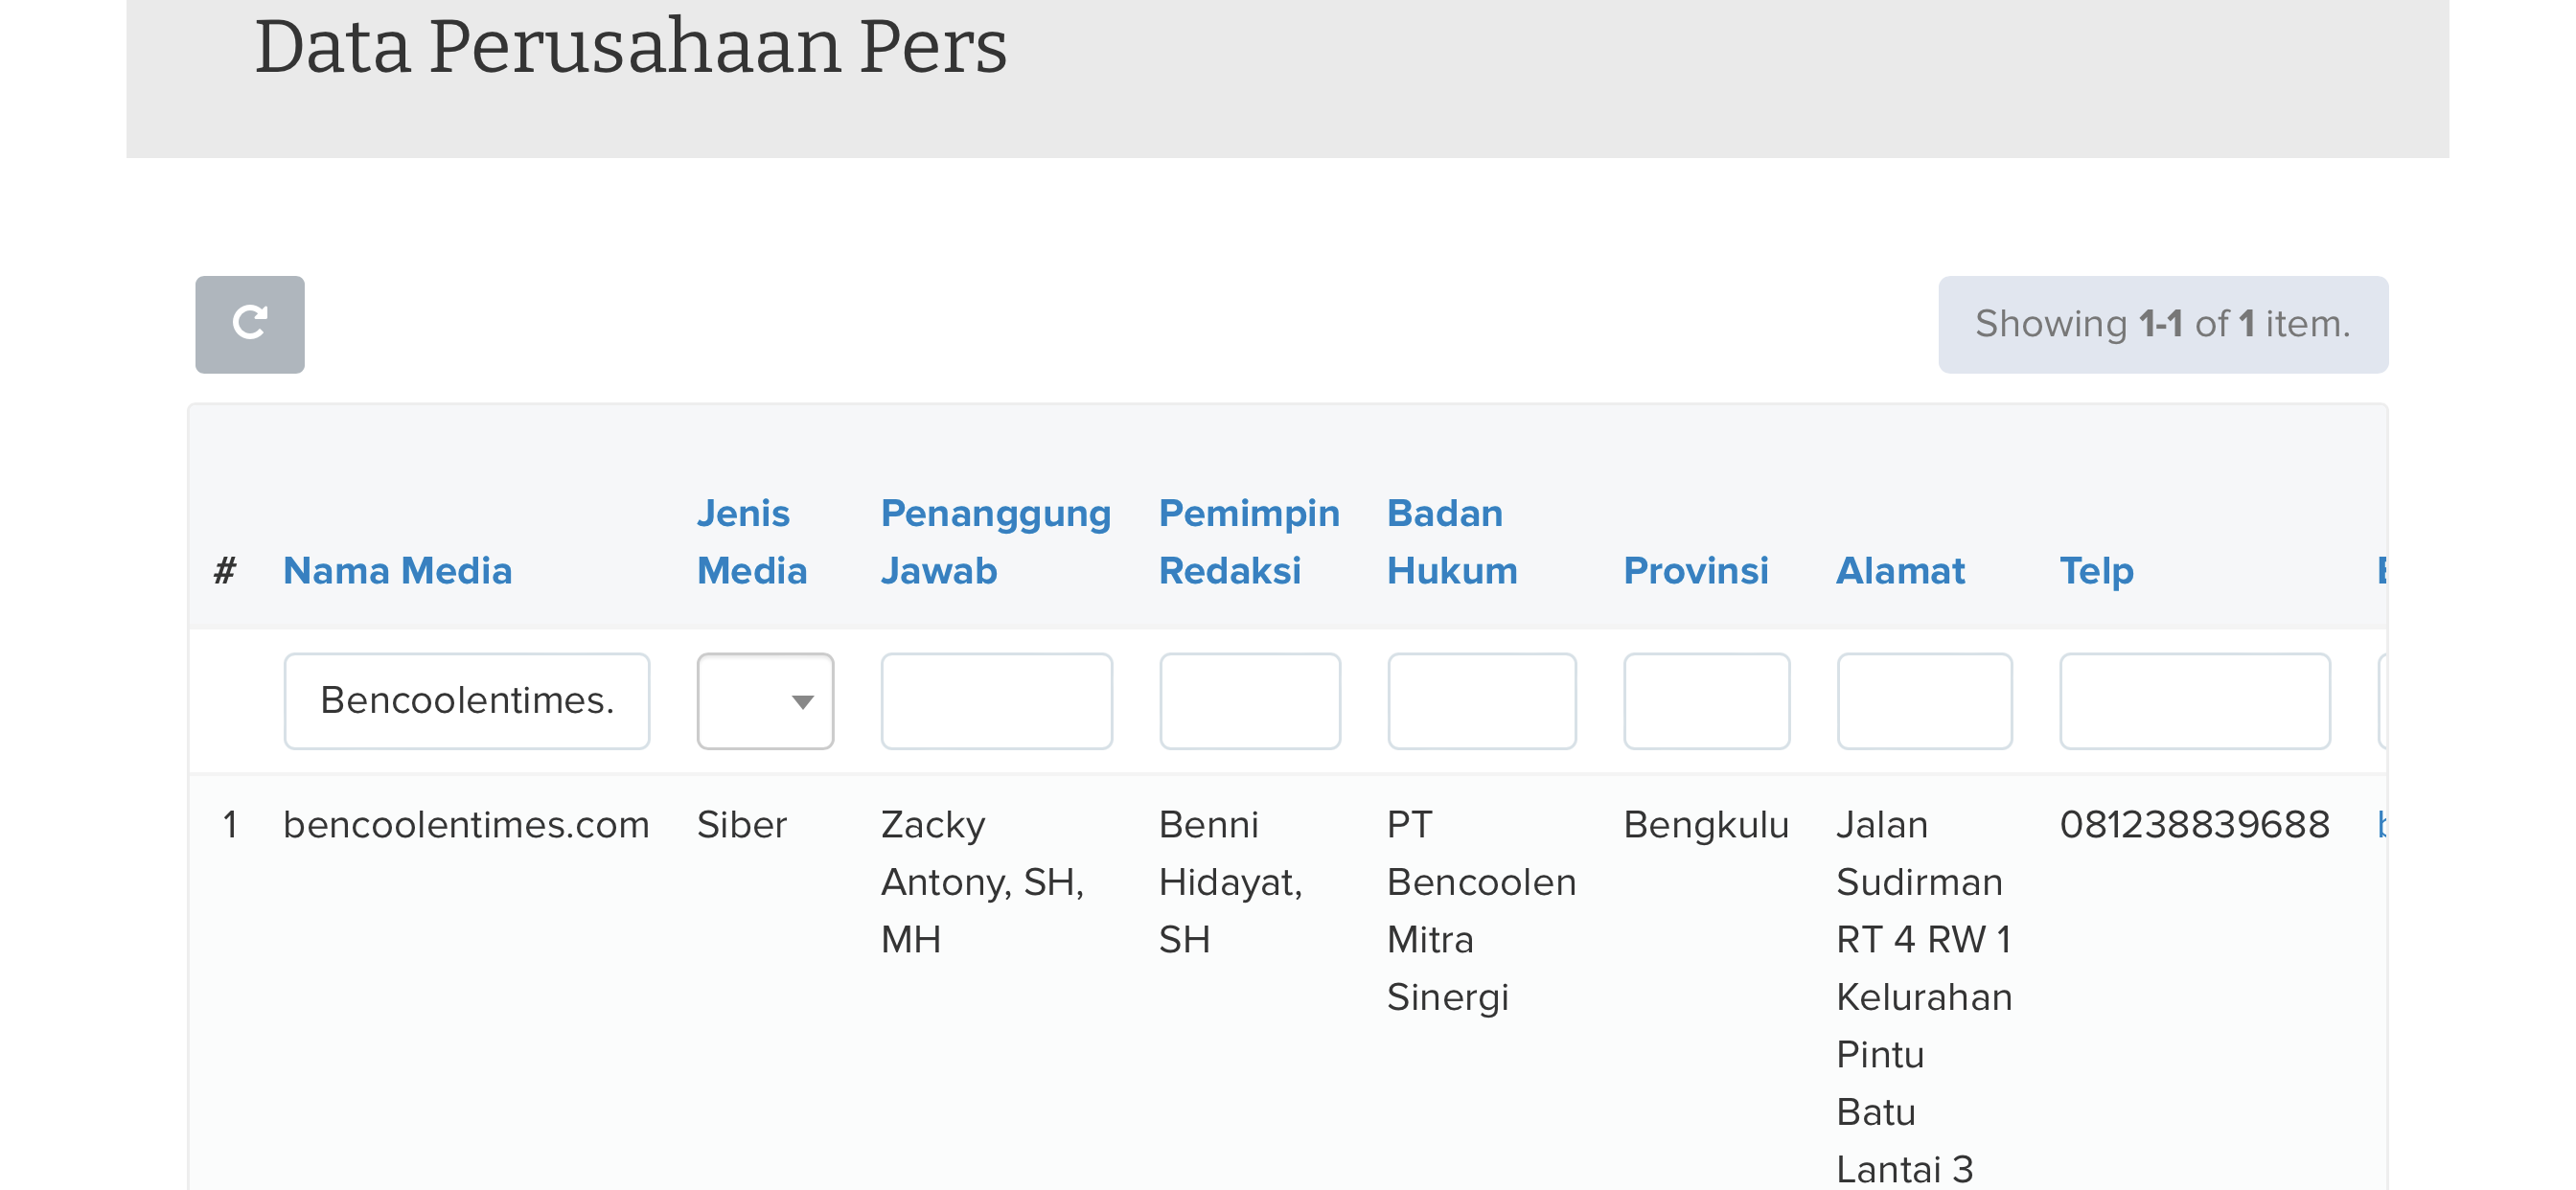Sort the table by Provinsi
The height and width of the screenshot is (1190, 2576).
coord(1695,571)
